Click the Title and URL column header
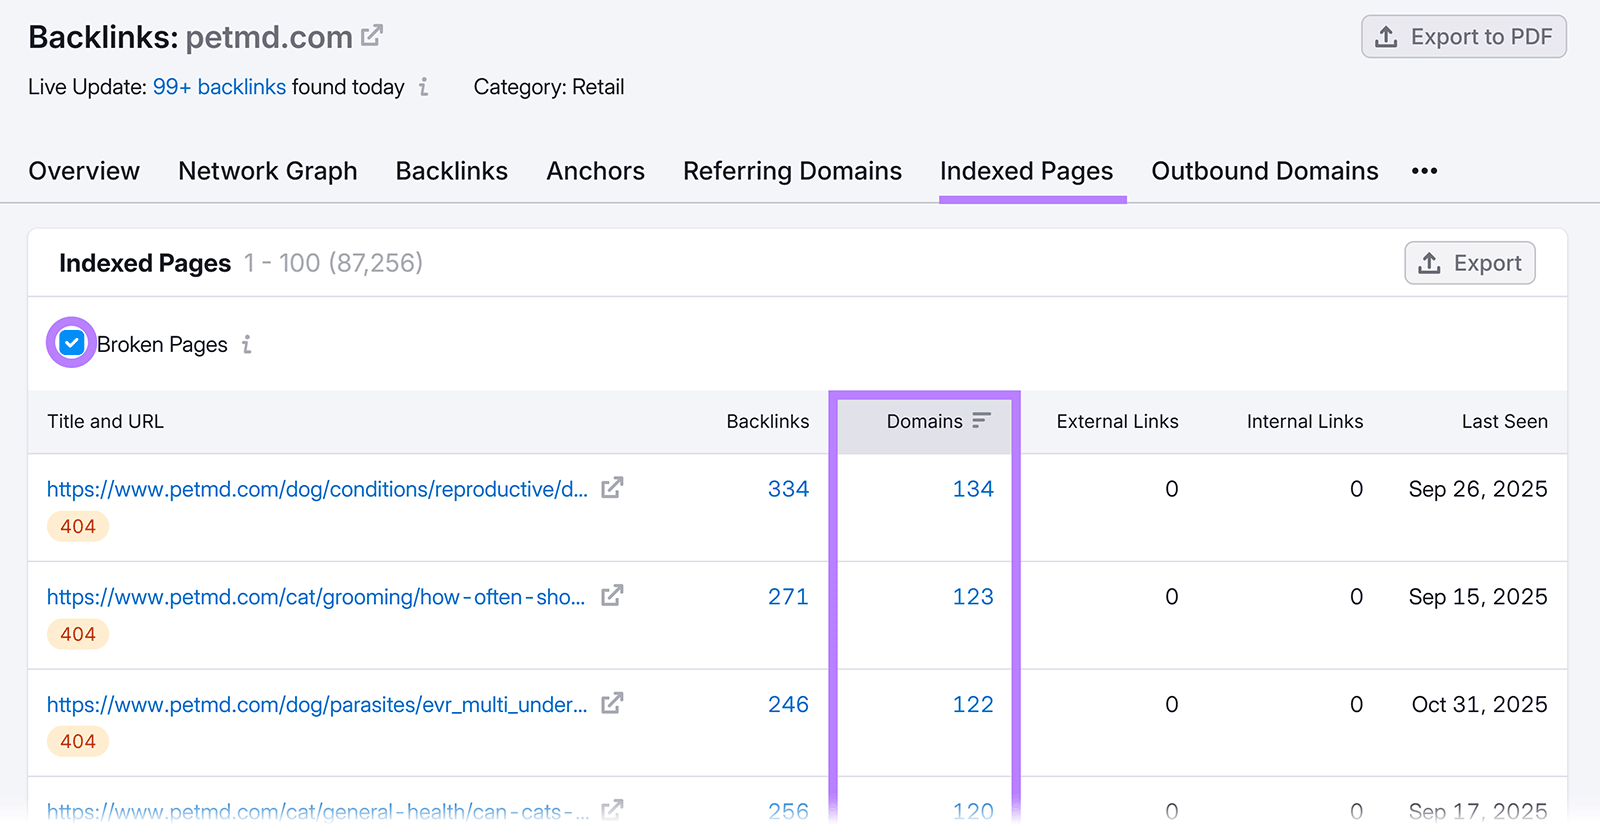Image resolution: width=1600 pixels, height=837 pixels. click(x=105, y=422)
